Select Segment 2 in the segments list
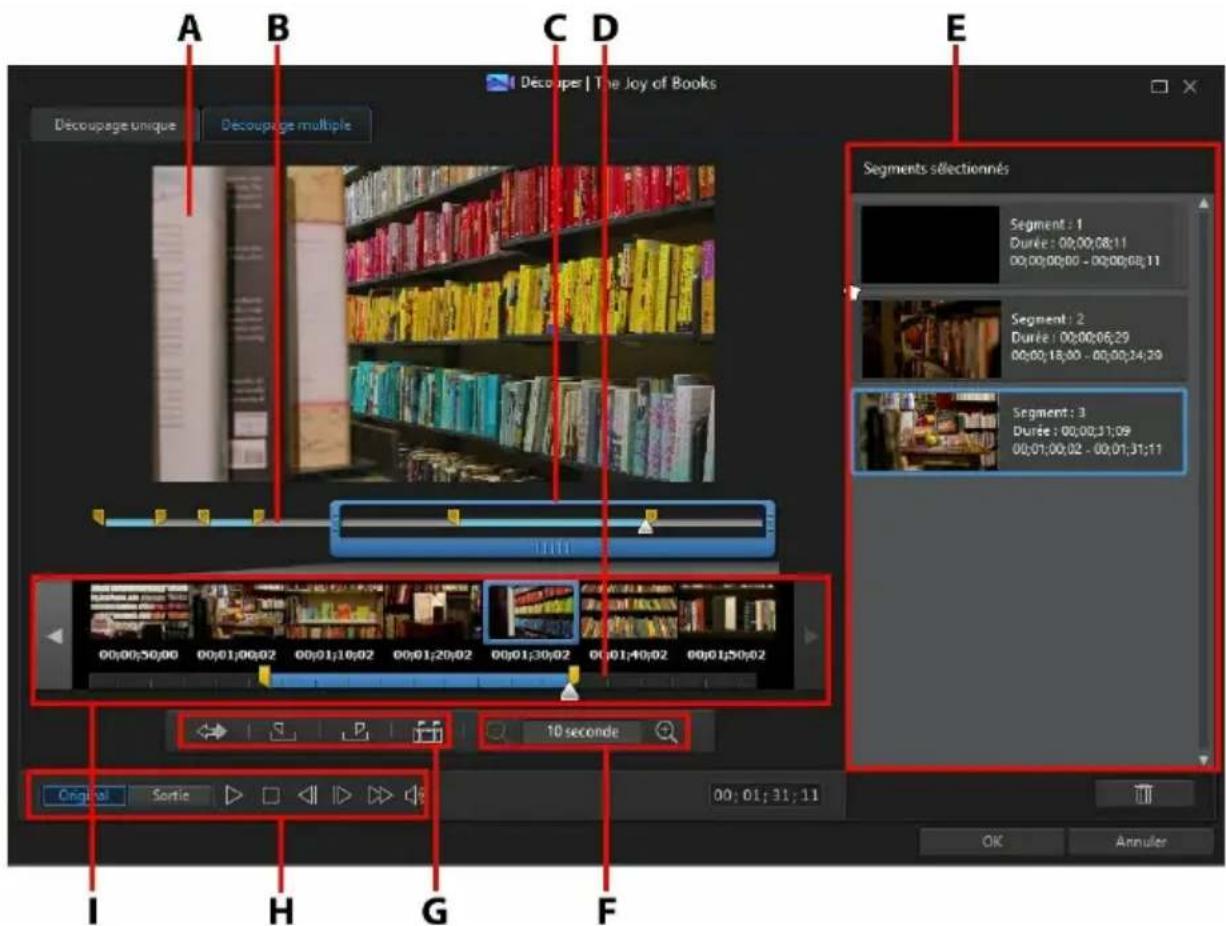1226x926 pixels. tap(1022, 337)
